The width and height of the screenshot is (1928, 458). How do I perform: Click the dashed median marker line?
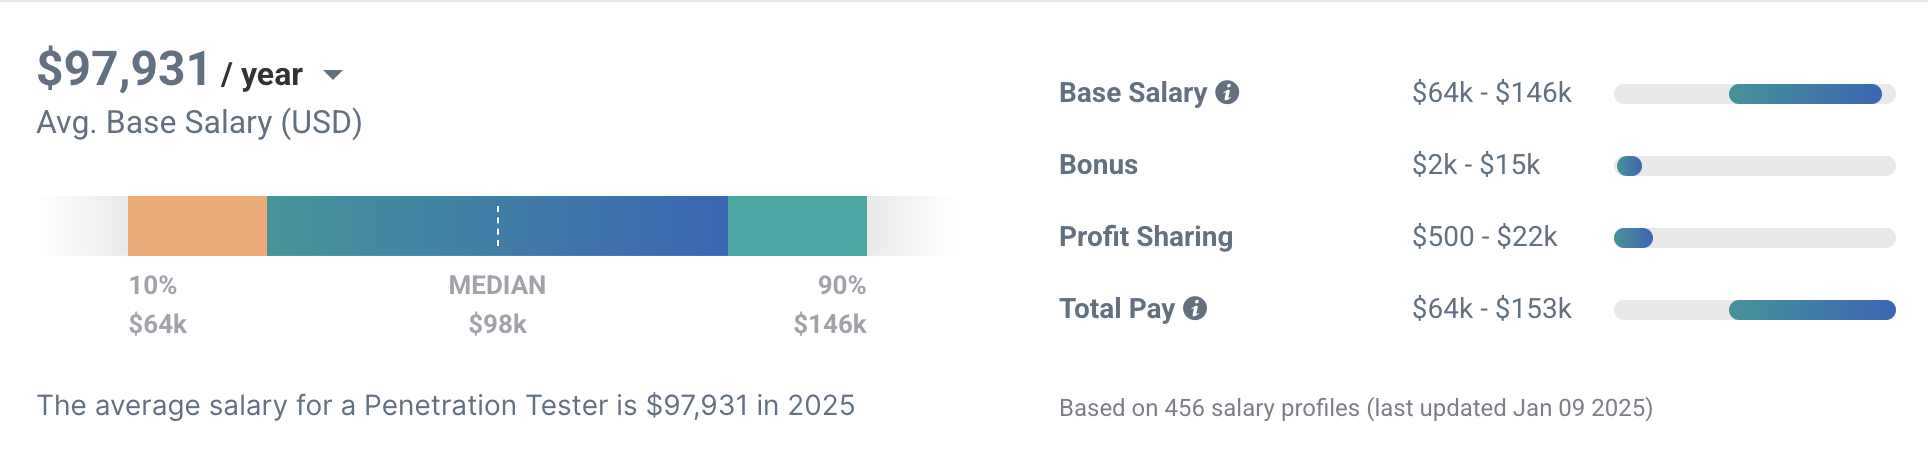pos(498,226)
